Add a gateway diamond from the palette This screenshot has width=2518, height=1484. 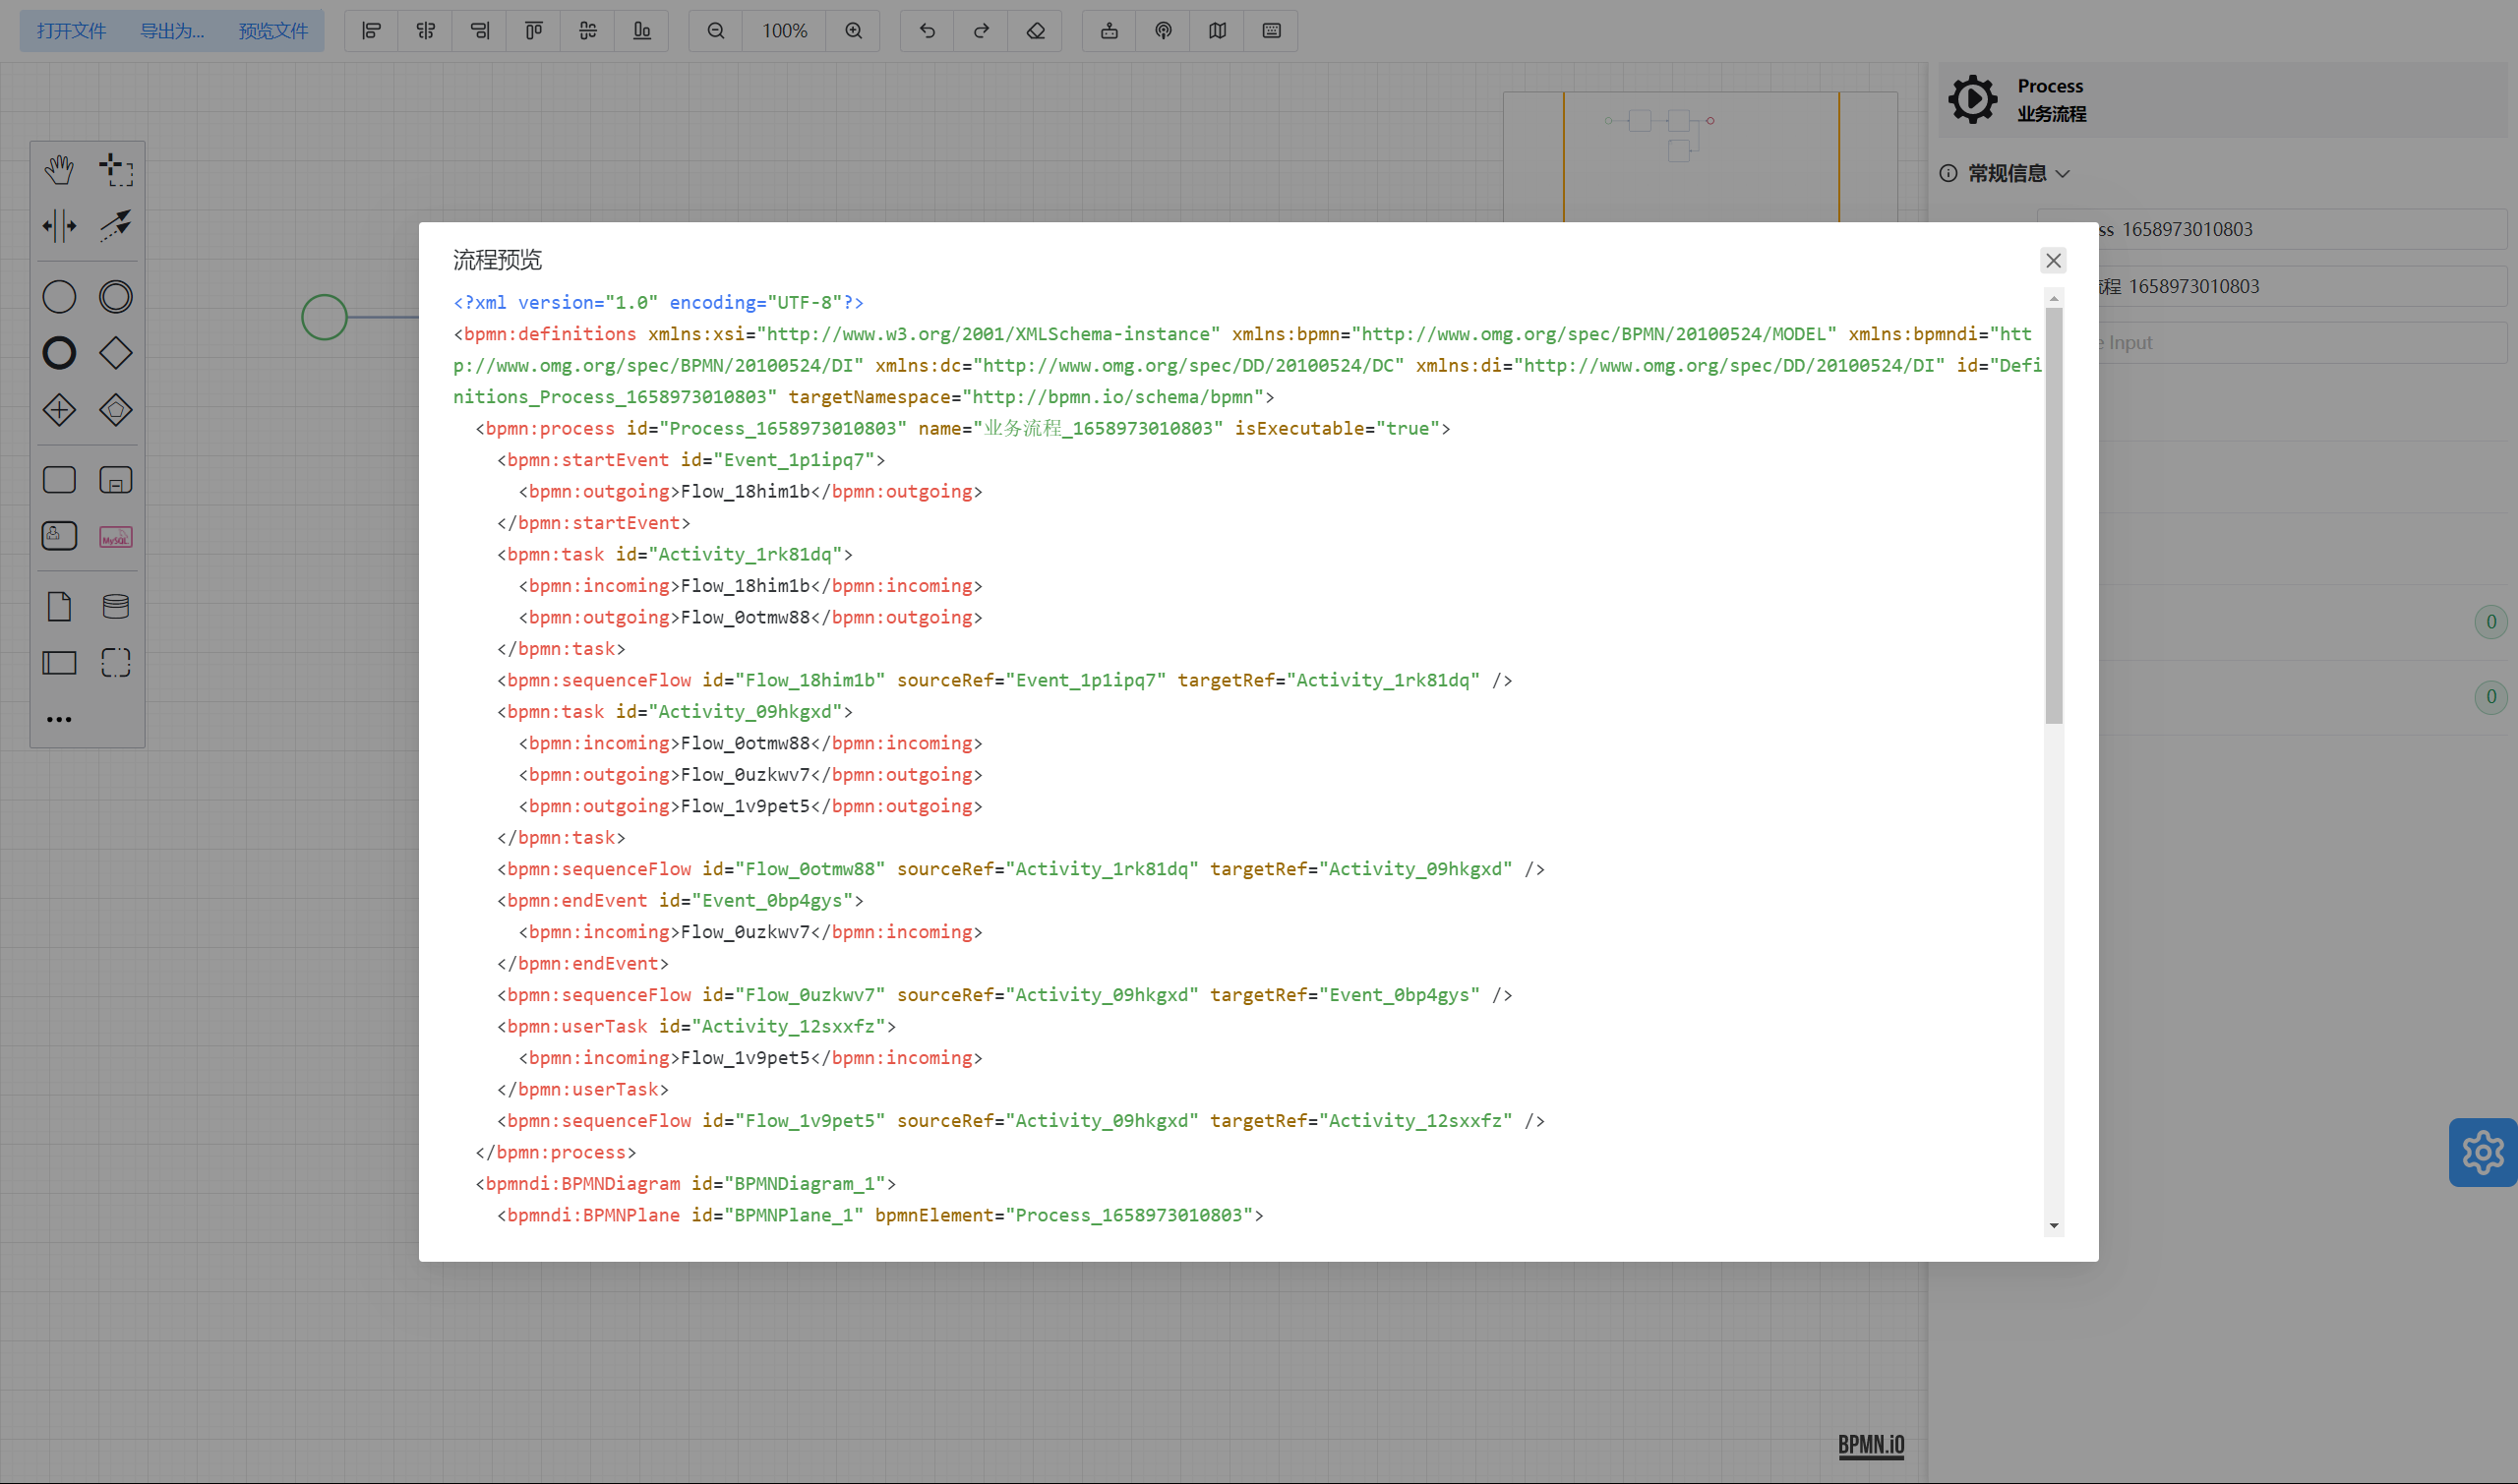(116, 353)
